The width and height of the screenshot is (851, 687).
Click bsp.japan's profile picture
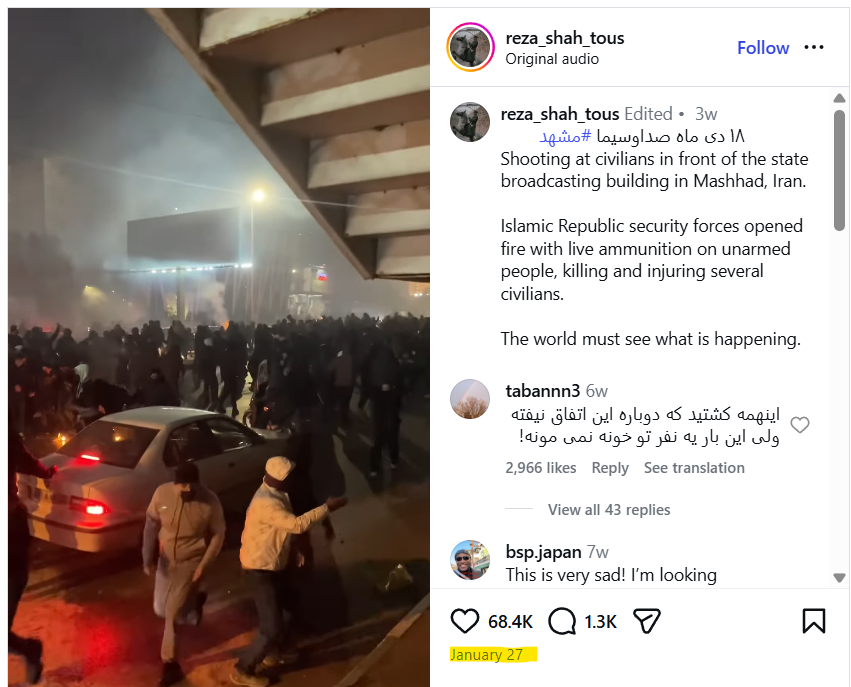[470, 560]
